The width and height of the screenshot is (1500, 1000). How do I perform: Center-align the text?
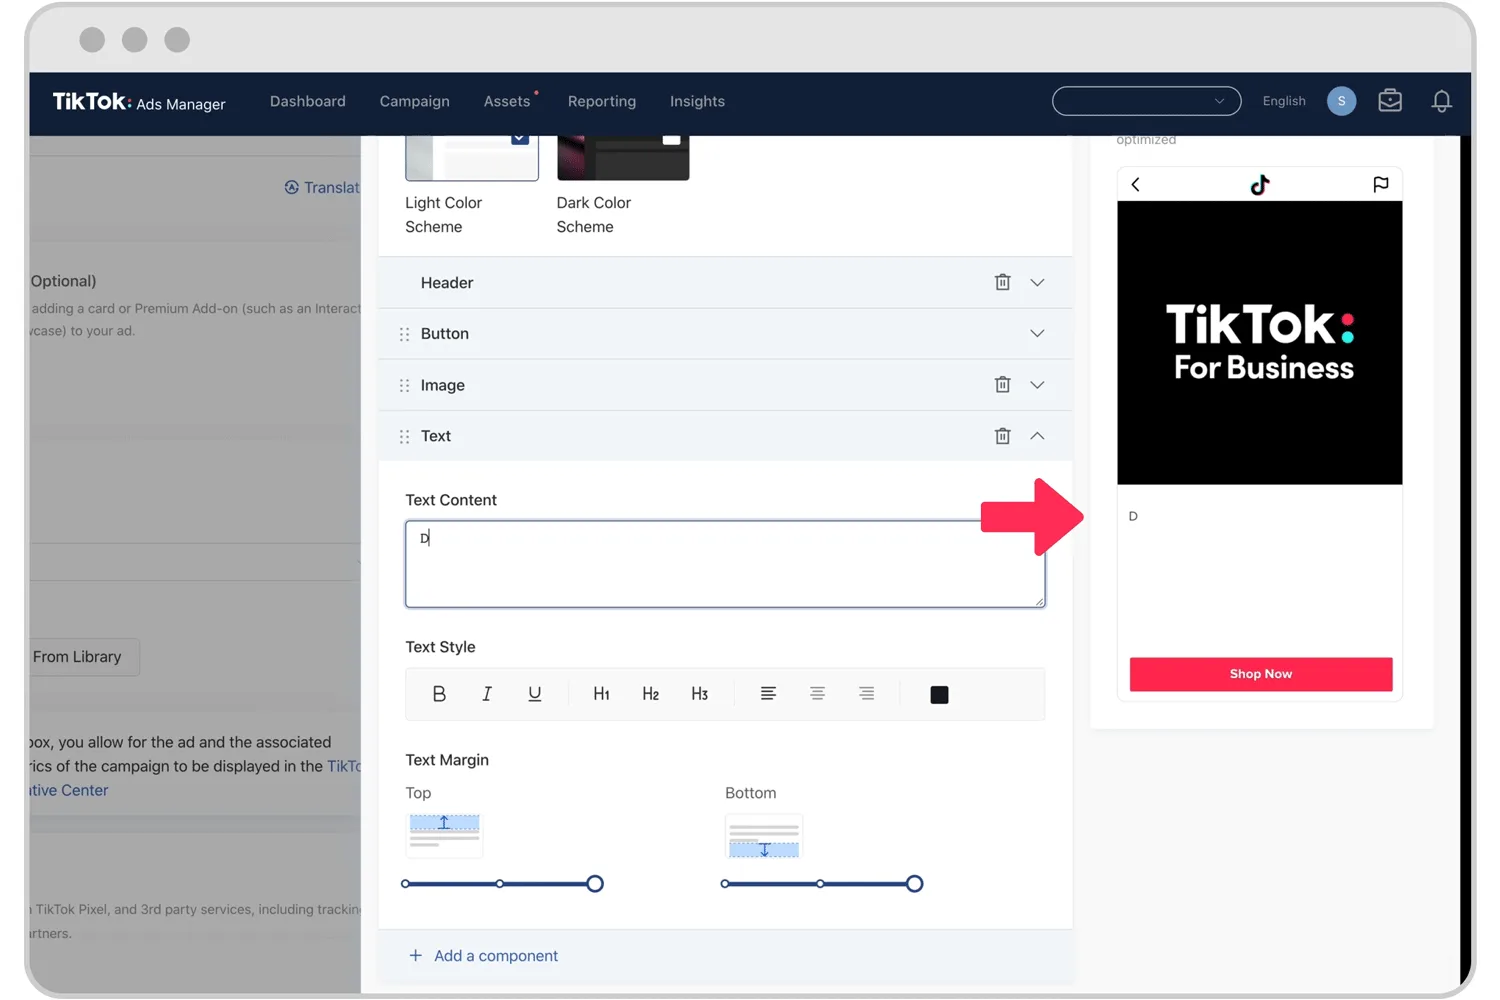pos(817,694)
